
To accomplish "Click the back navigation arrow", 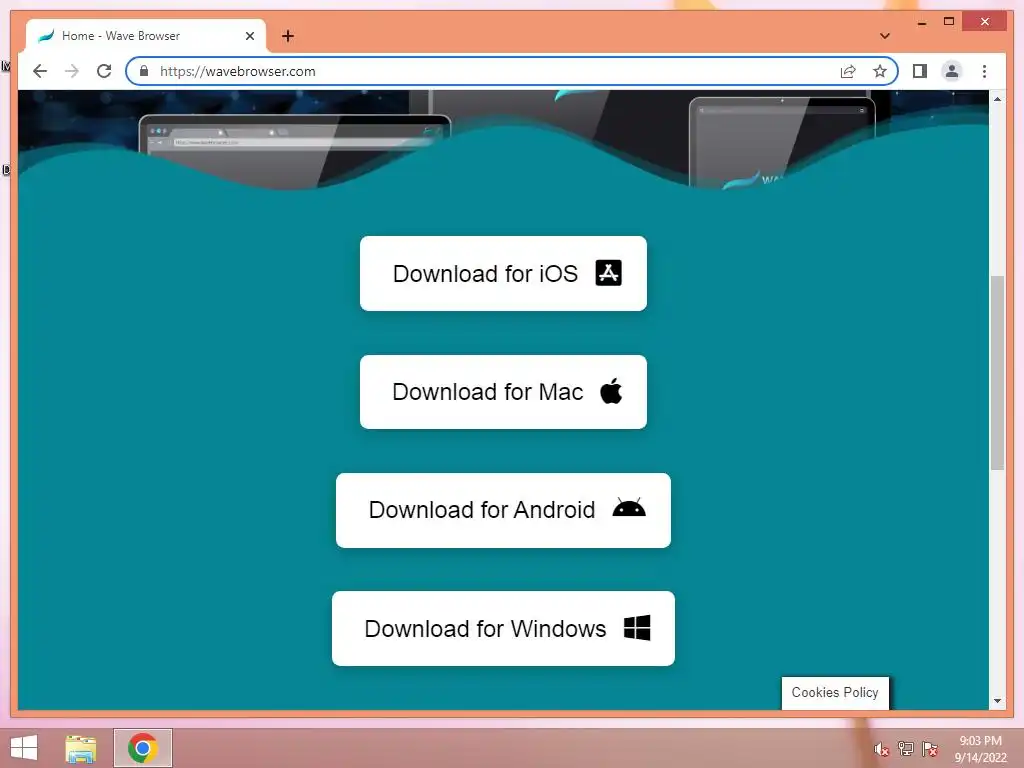I will pyautogui.click(x=40, y=71).
